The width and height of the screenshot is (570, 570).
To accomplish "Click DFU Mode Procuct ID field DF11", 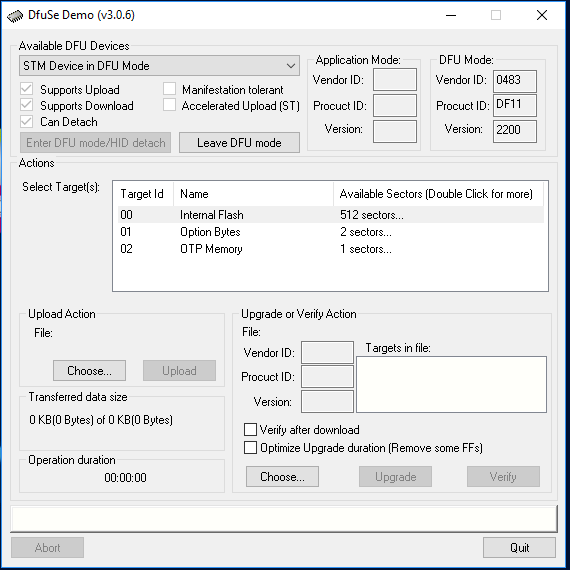I will (x=515, y=105).
